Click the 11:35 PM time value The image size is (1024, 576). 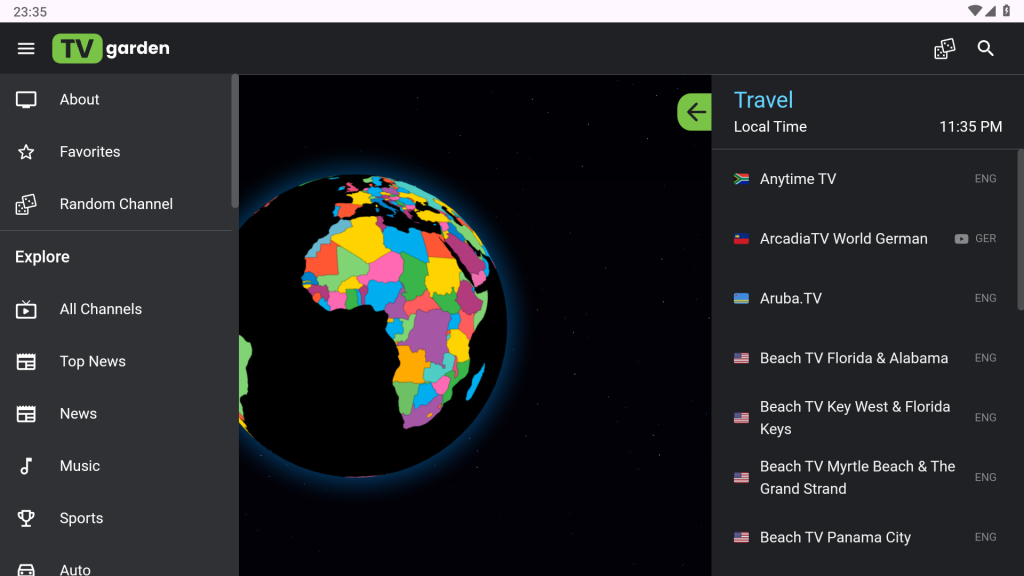pos(970,127)
